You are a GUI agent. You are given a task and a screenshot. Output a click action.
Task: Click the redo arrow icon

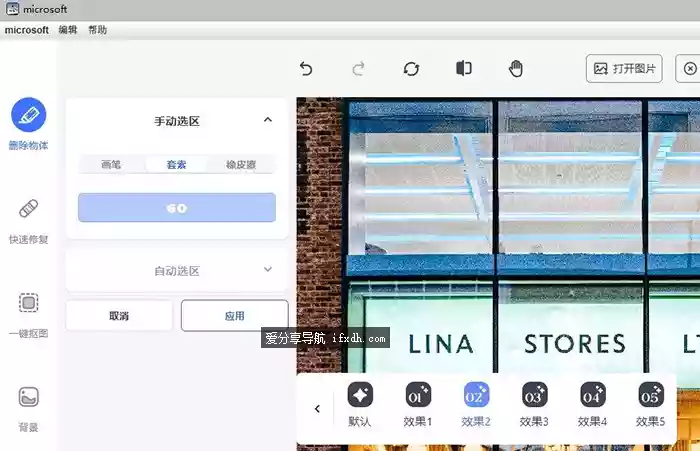click(359, 68)
